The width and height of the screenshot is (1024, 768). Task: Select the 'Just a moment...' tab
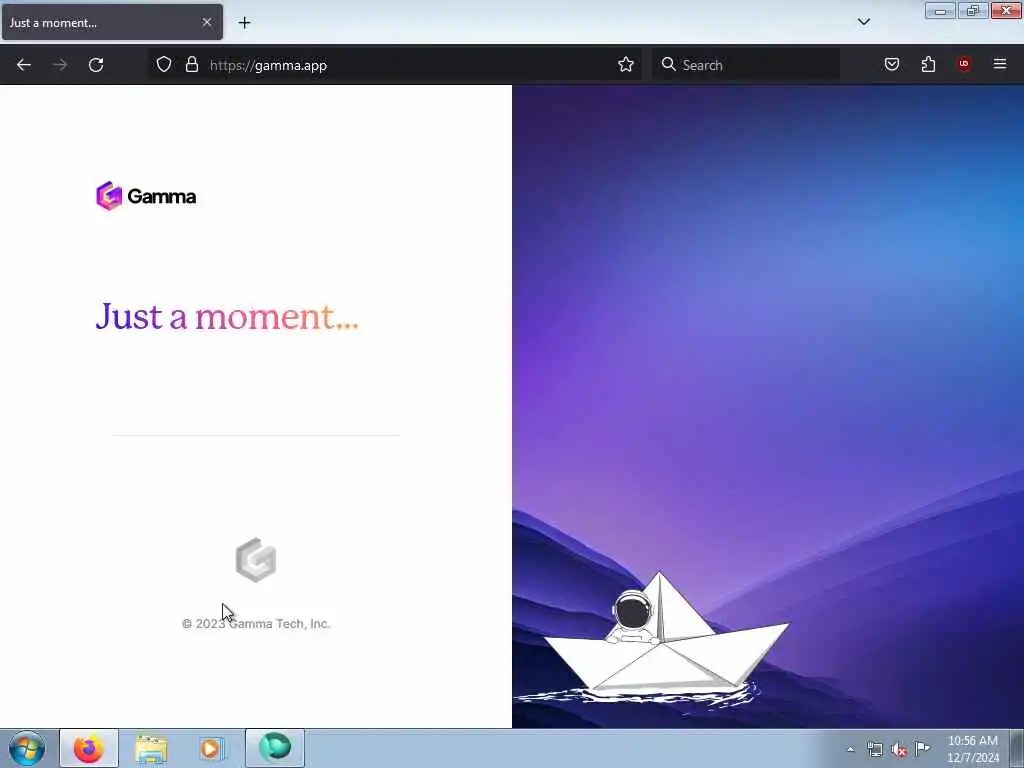112,22
